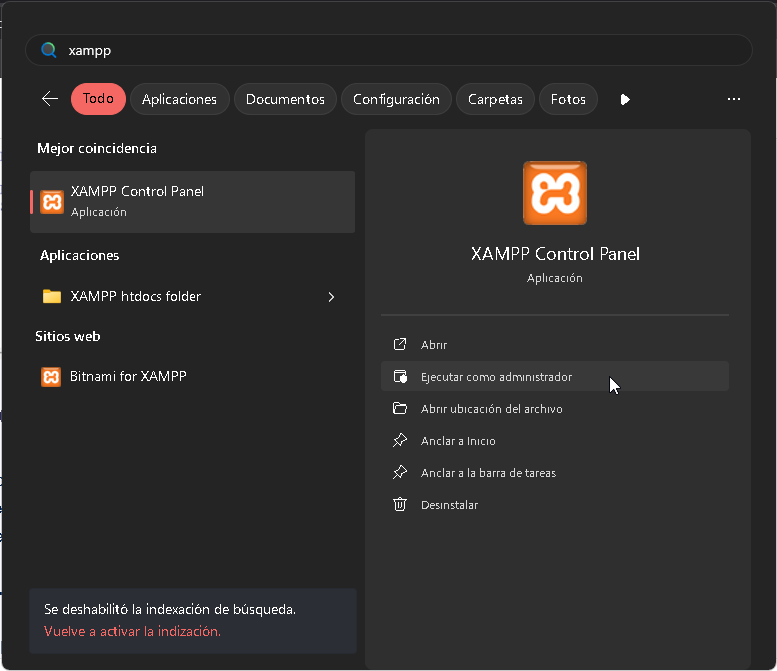Select the Aplicaciones filter tab
The width and height of the screenshot is (777, 671).
point(180,99)
